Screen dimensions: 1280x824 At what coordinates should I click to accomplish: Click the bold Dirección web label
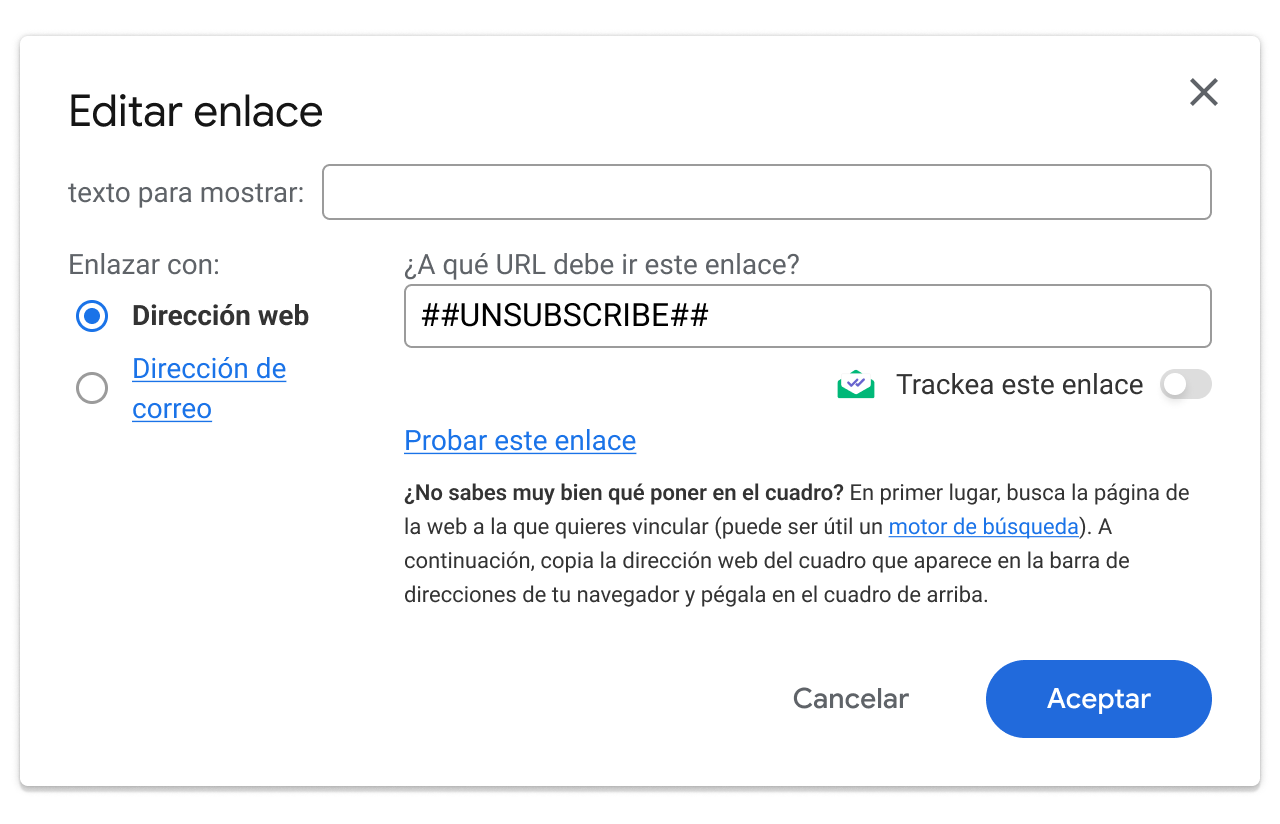(220, 317)
